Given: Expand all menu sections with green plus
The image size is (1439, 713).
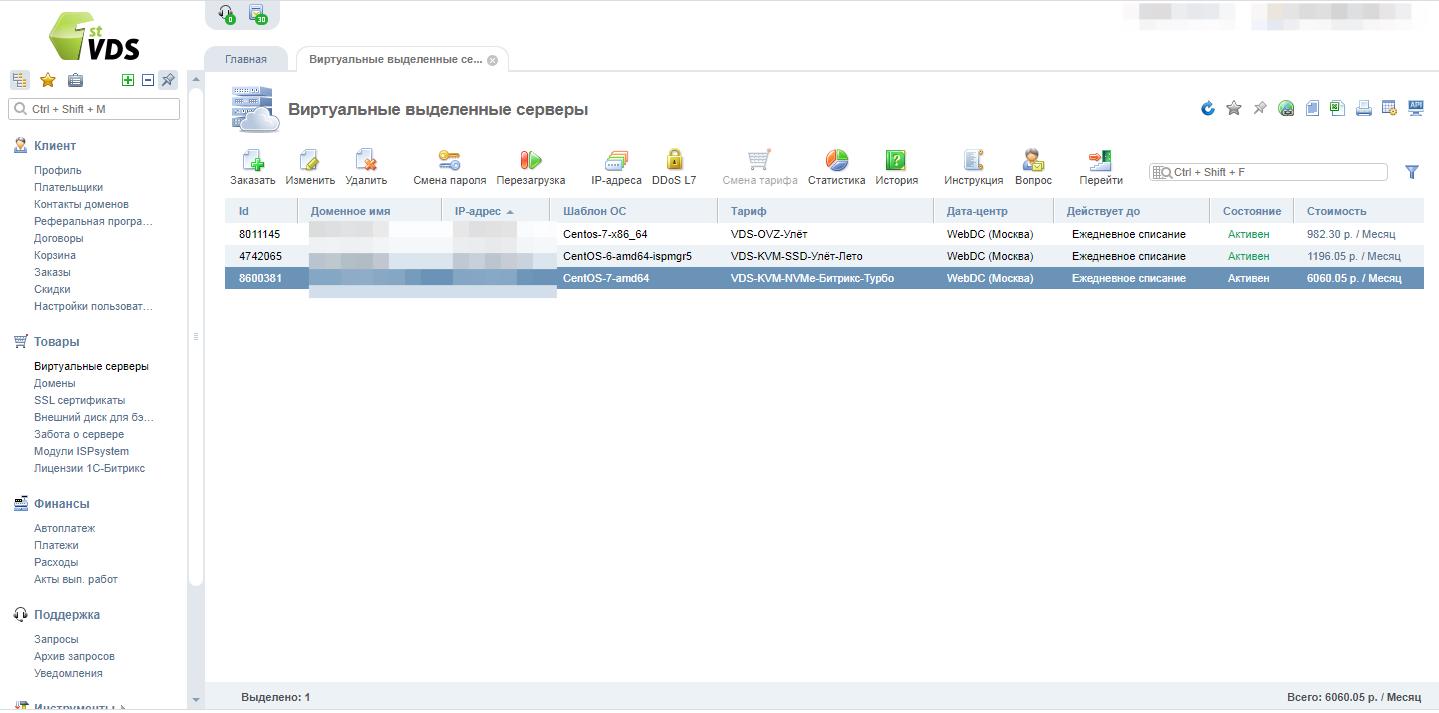Looking at the screenshot, I should pyautogui.click(x=127, y=80).
